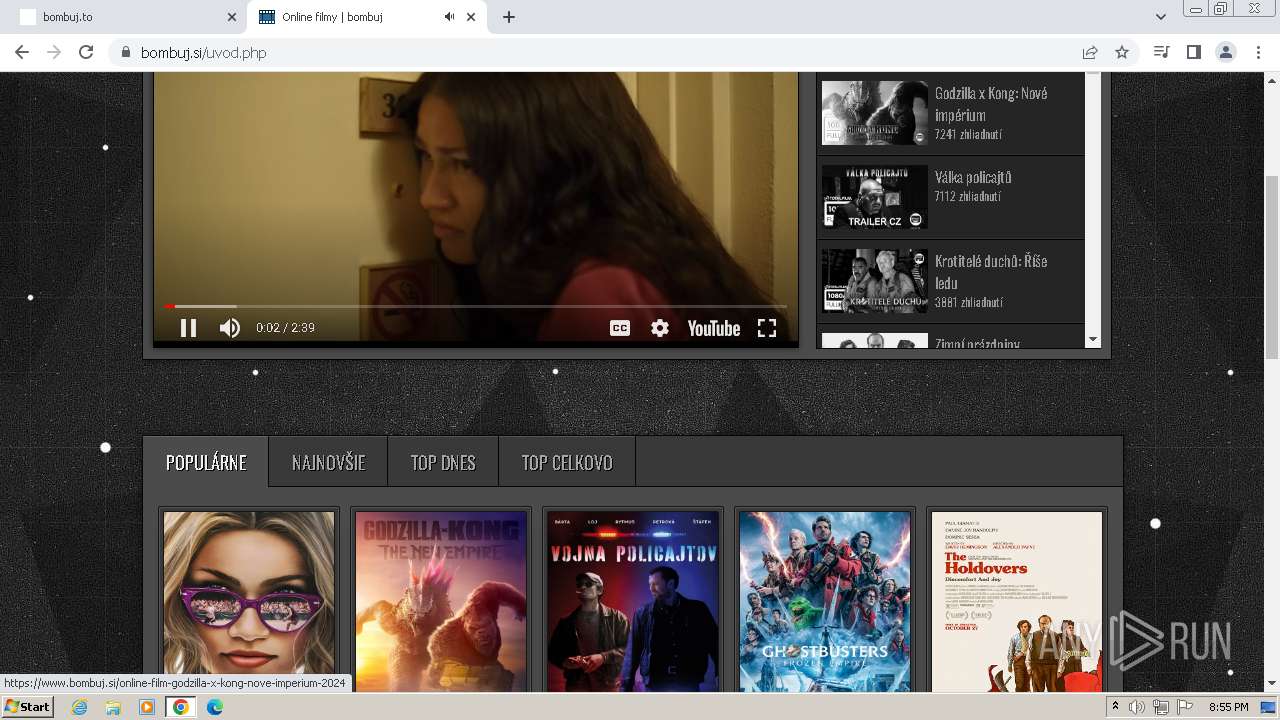Go forward in browser history
This screenshot has width=1280, height=720.
54,52
